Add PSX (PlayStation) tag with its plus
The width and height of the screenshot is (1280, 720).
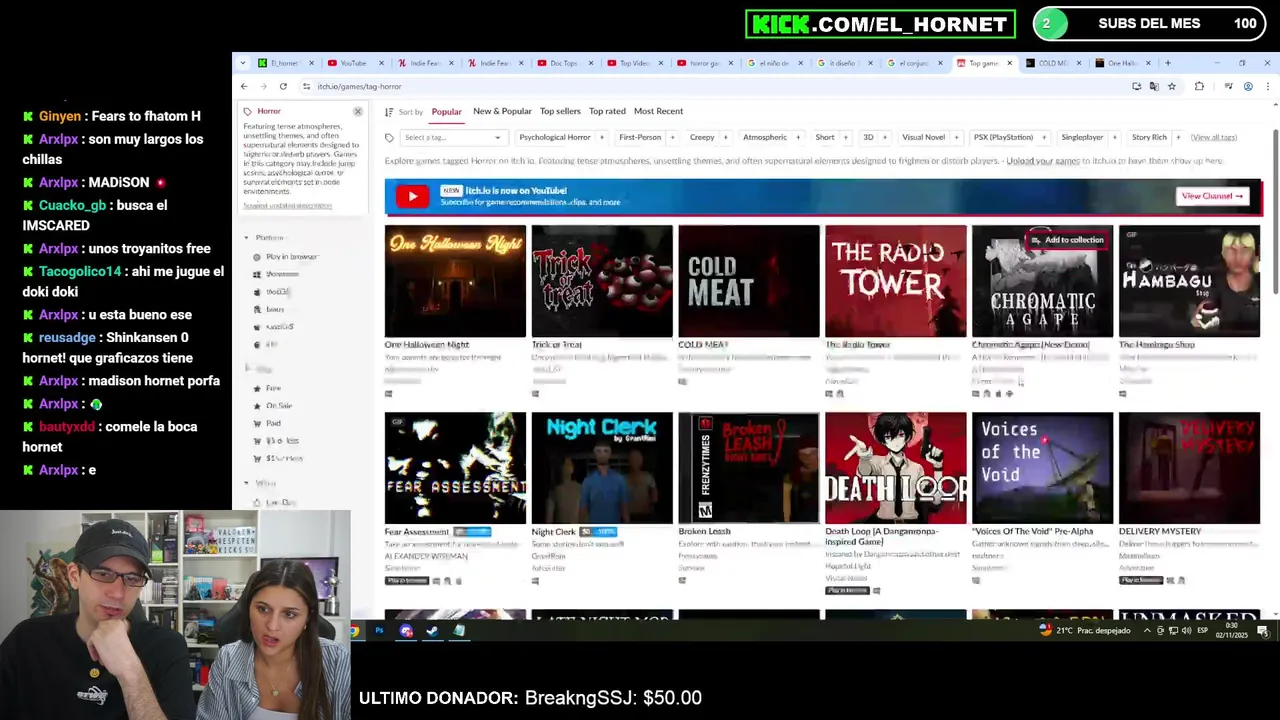(1044, 137)
